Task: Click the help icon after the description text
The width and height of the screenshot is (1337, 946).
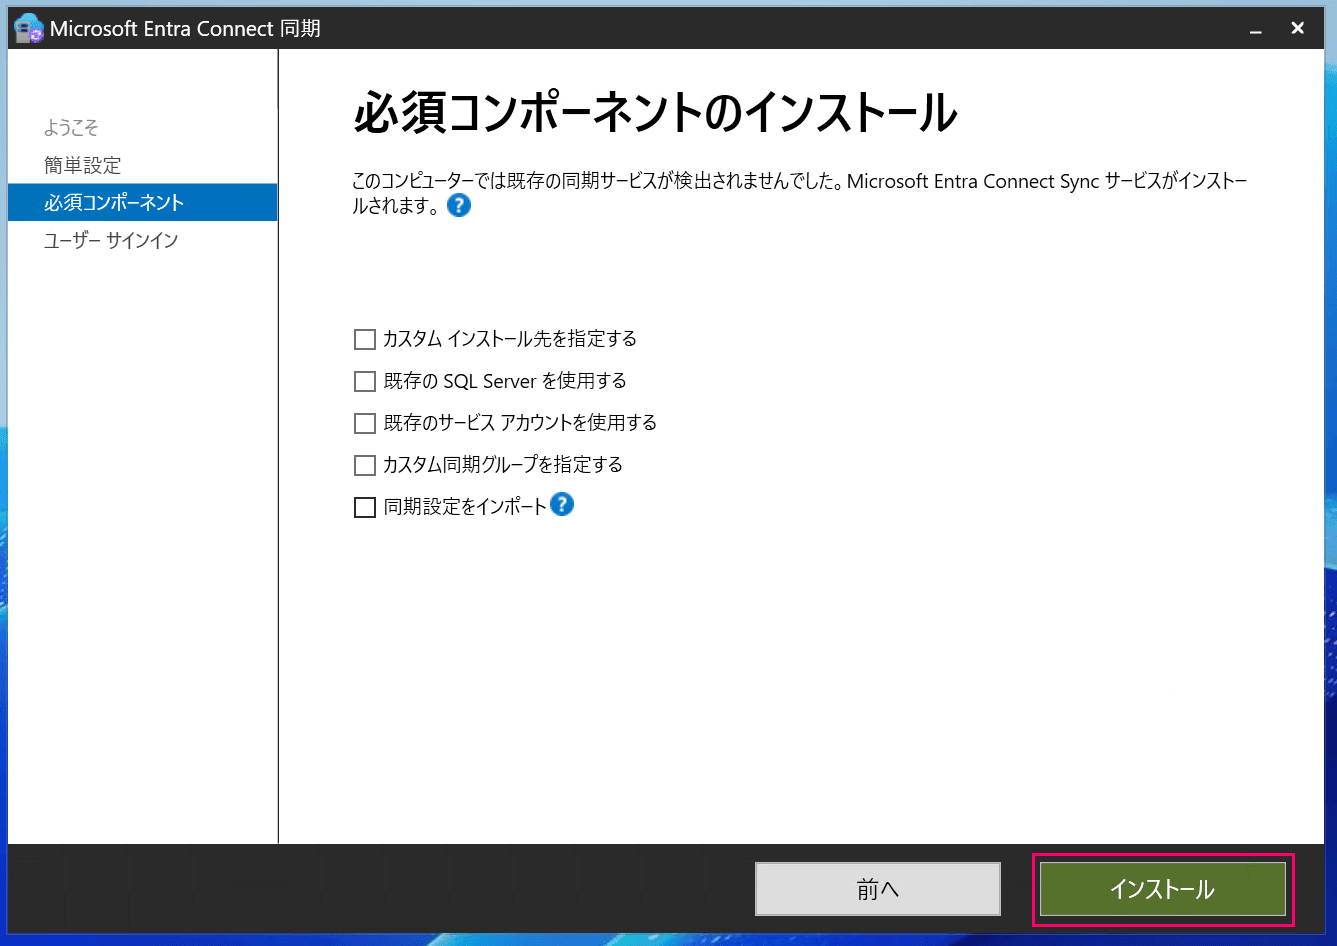Action: coord(459,206)
